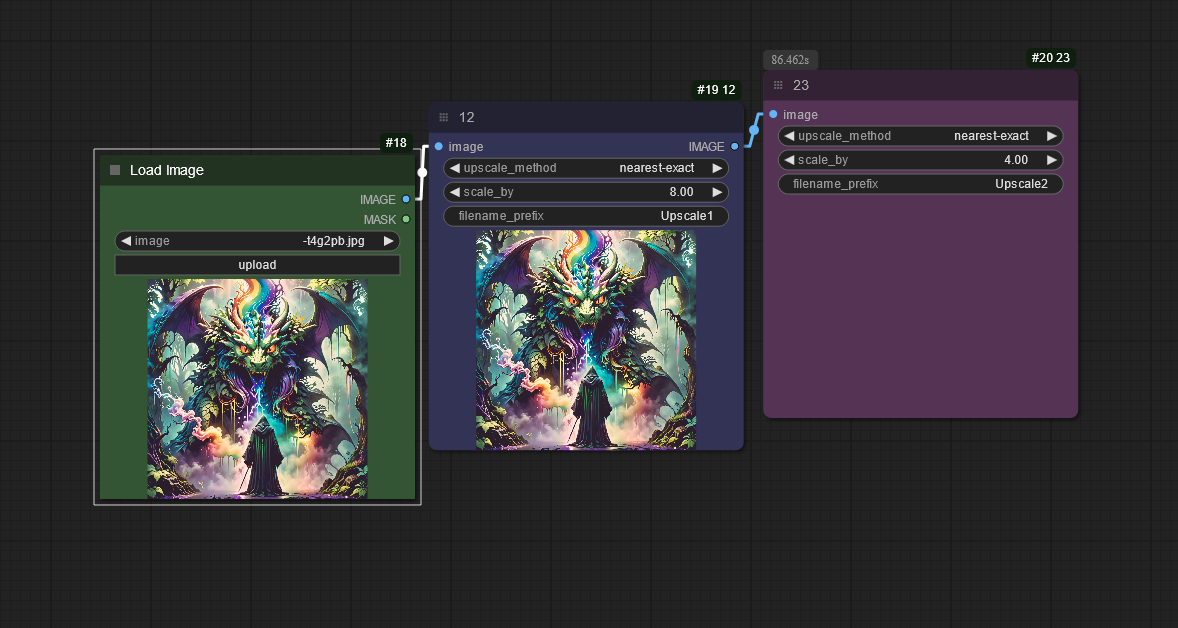The height and width of the screenshot is (628, 1178).
Task: Select previous image file in Load Image
Action: pos(126,241)
